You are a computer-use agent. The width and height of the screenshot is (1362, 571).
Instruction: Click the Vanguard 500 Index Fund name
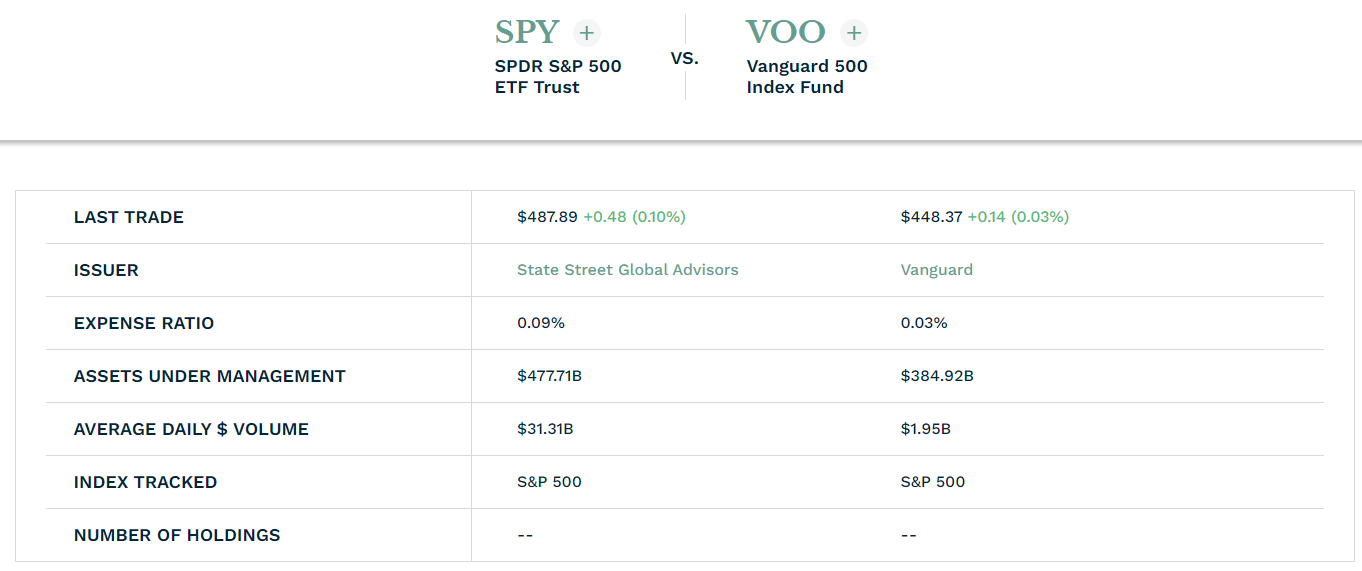(x=807, y=77)
